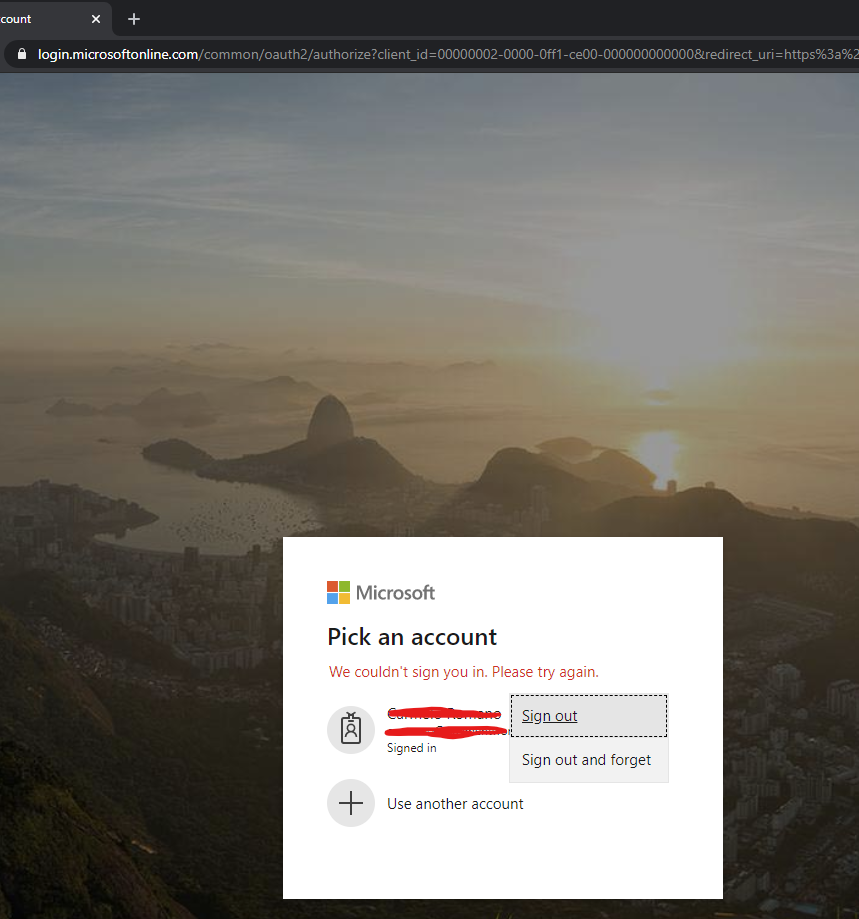
Task: View site security lock info
Action: click(22, 54)
